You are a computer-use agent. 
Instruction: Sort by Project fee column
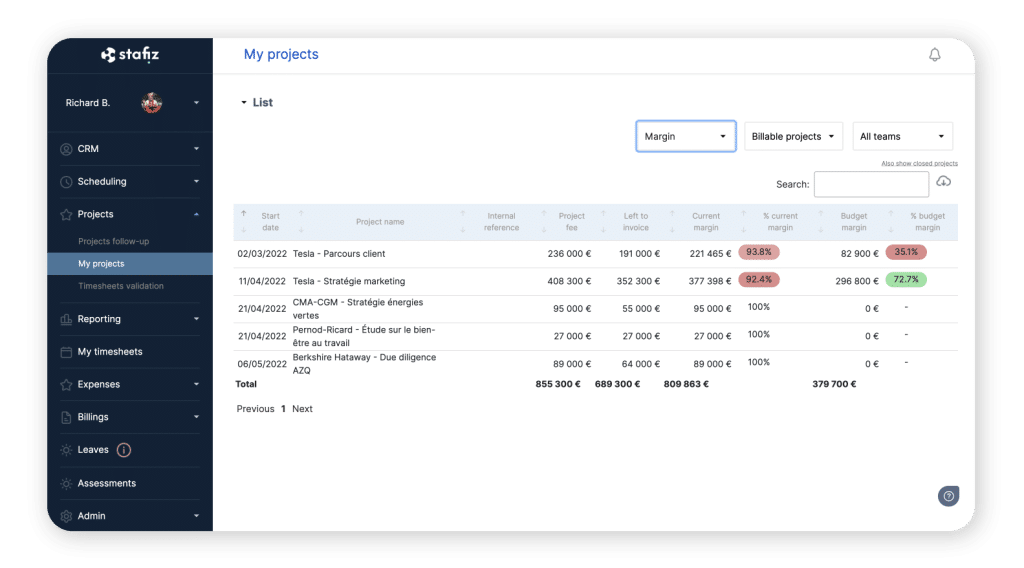571,222
